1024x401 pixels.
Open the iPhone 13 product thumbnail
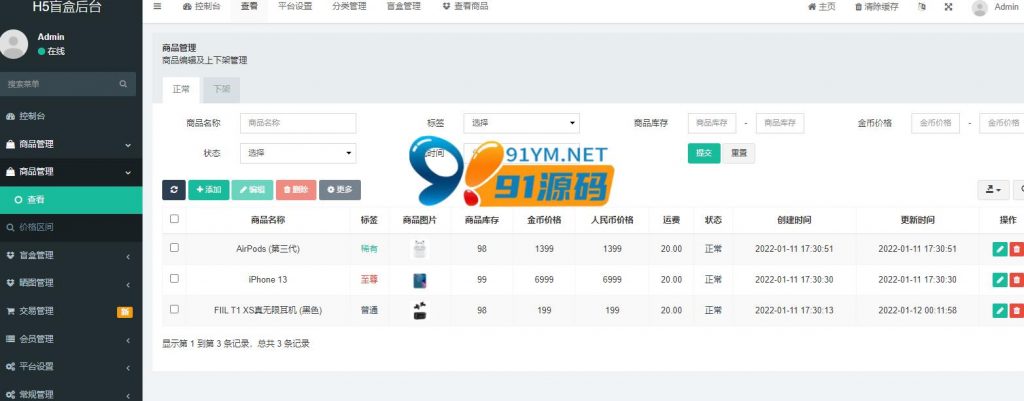420,280
